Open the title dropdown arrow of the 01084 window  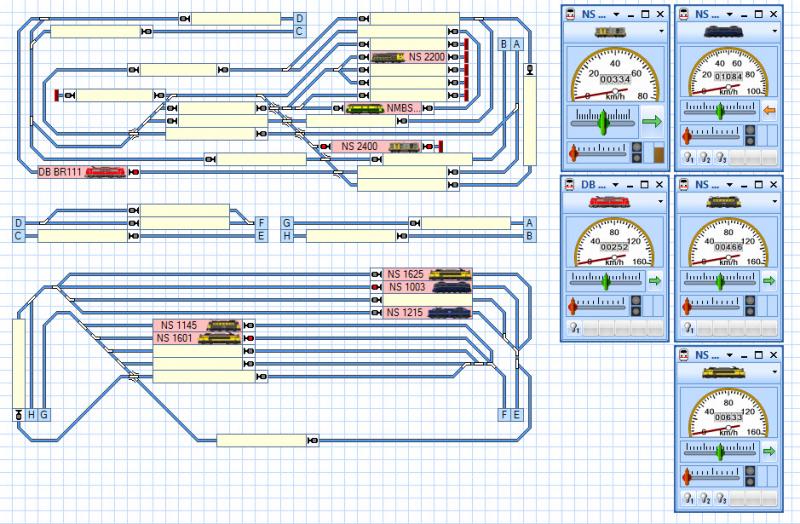point(730,15)
